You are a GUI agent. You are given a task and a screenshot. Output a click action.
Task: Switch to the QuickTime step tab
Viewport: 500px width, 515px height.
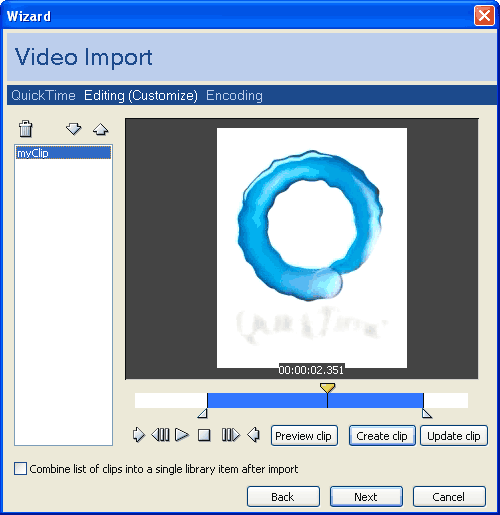coord(43,96)
